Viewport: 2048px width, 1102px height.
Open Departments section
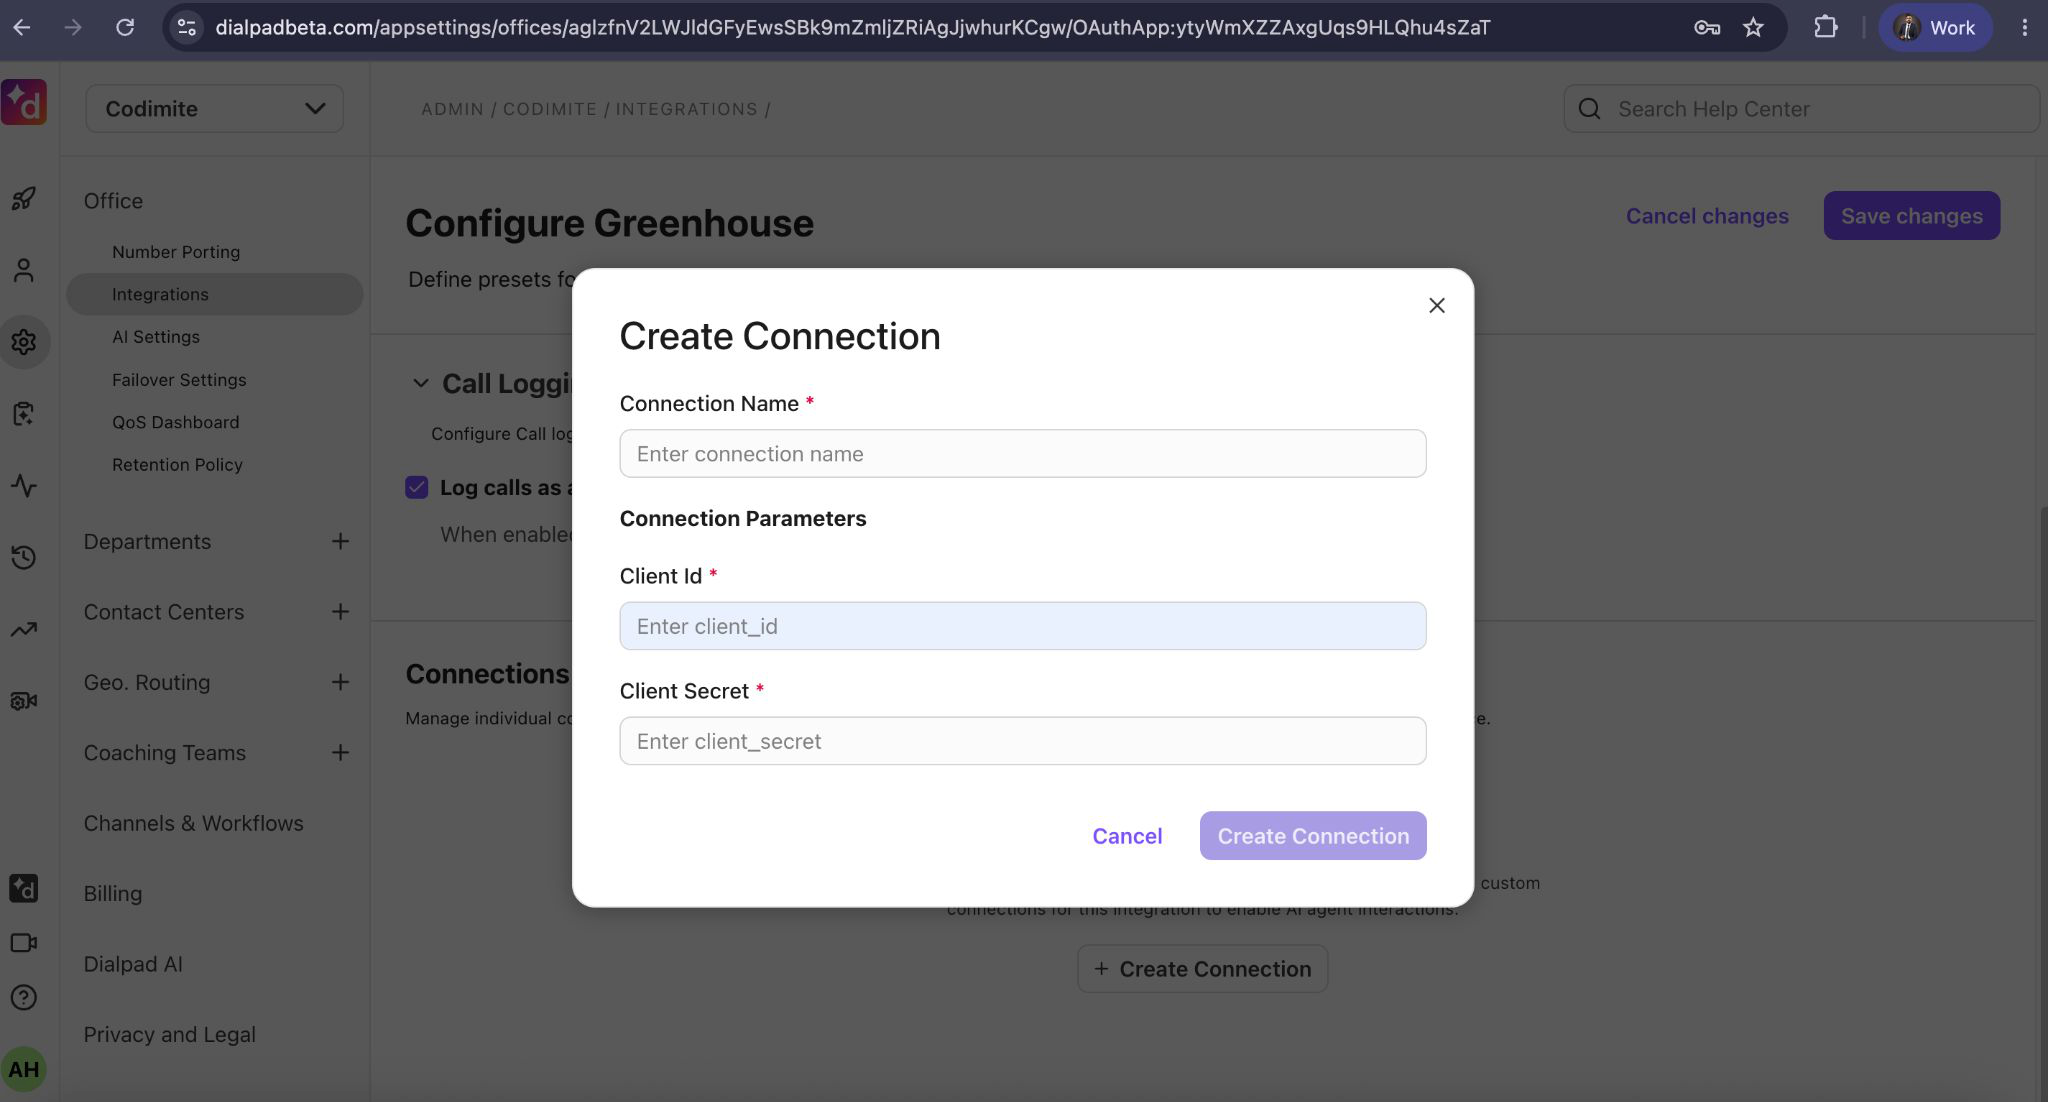tap(147, 541)
